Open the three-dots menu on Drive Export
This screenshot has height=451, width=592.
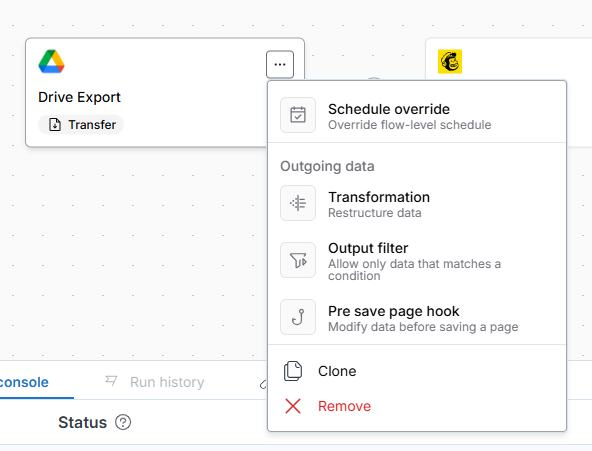click(x=280, y=65)
